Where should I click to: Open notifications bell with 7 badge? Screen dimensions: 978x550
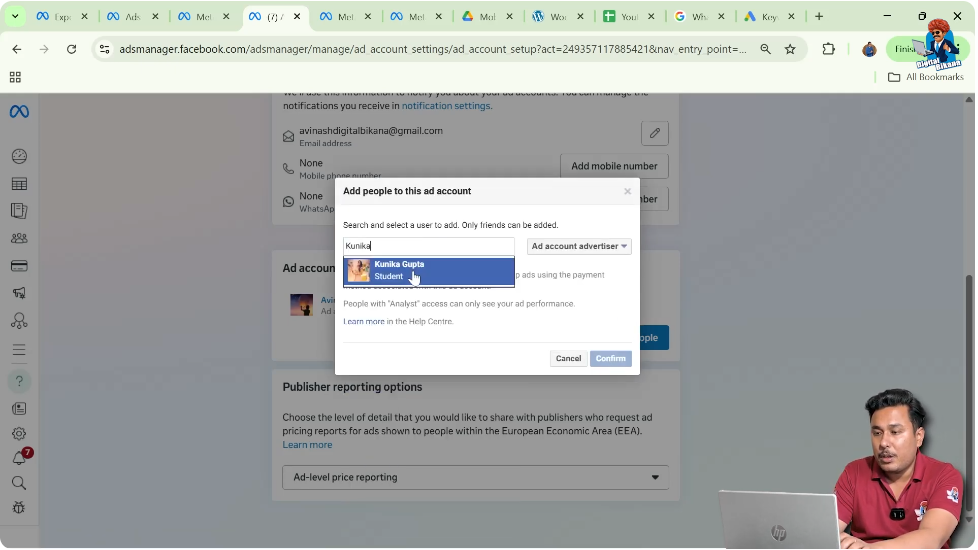(x=21, y=458)
